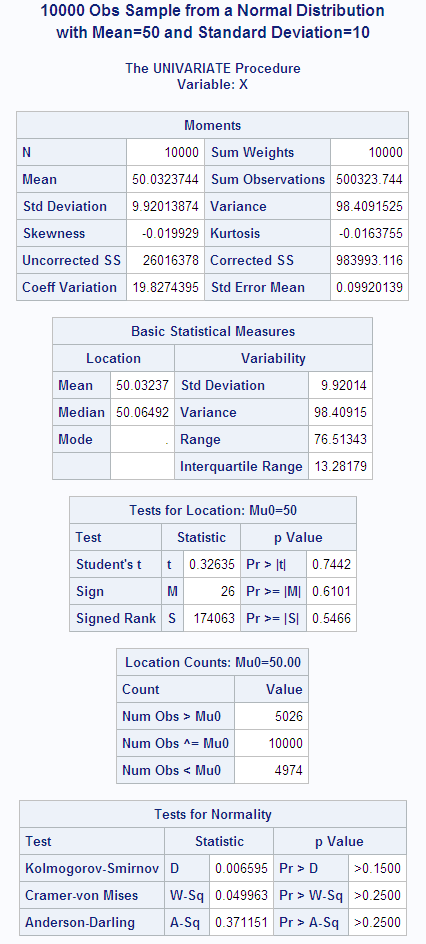
Task: Click the Tests for Location header
Action: pyautogui.click(x=213, y=510)
